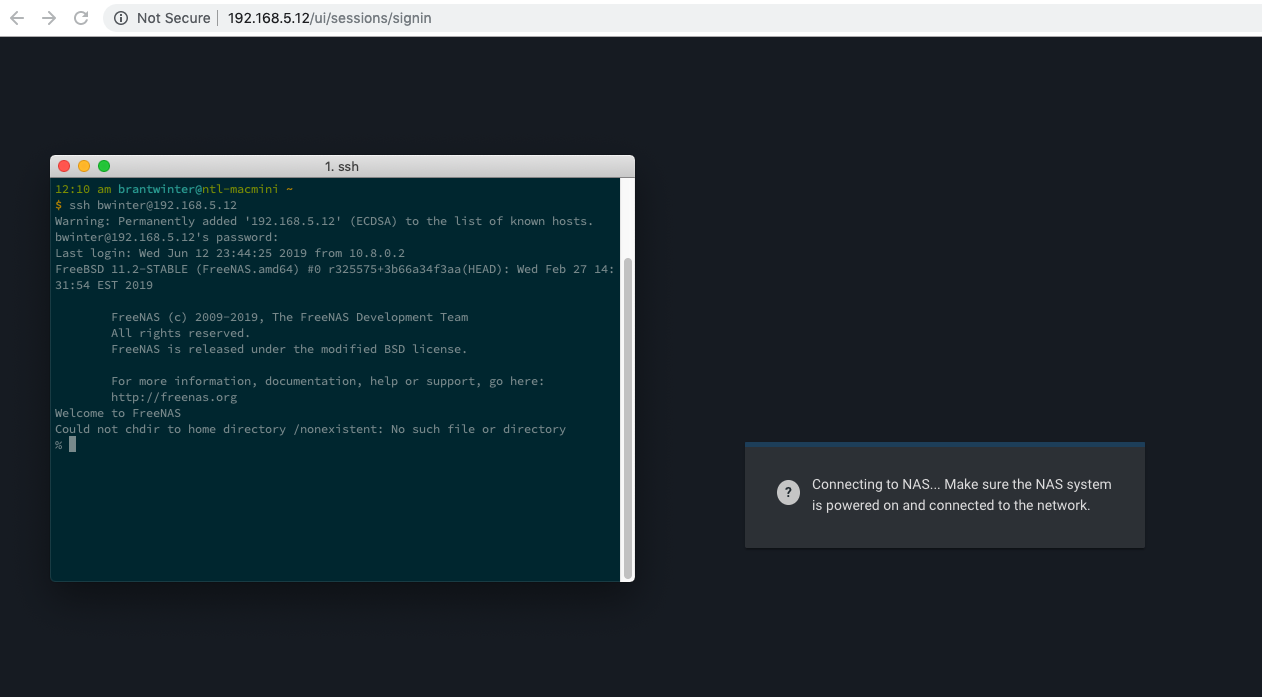Click the 'Not Secure' label in the address bar
This screenshot has height=697, width=1262.
point(173,18)
